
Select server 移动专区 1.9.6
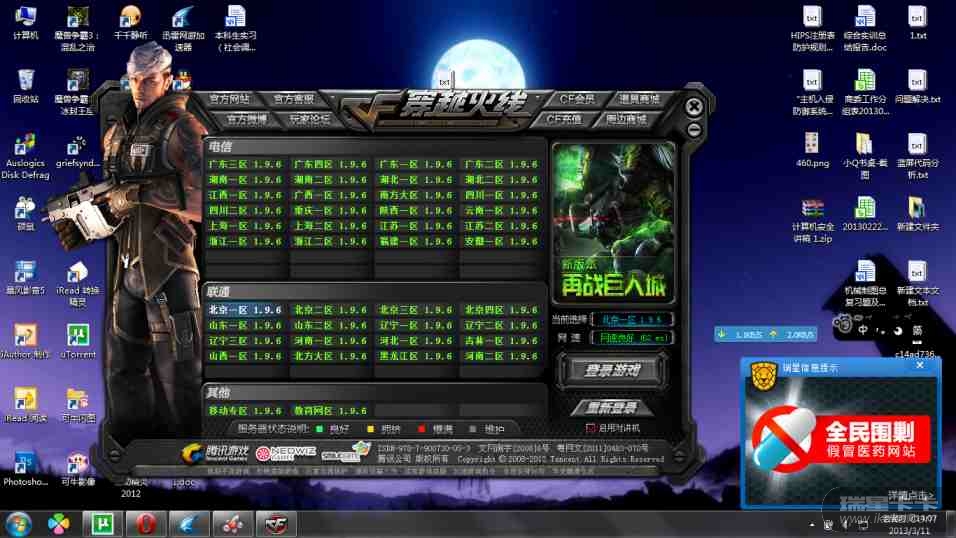pyautogui.click(x=245, y=411)
